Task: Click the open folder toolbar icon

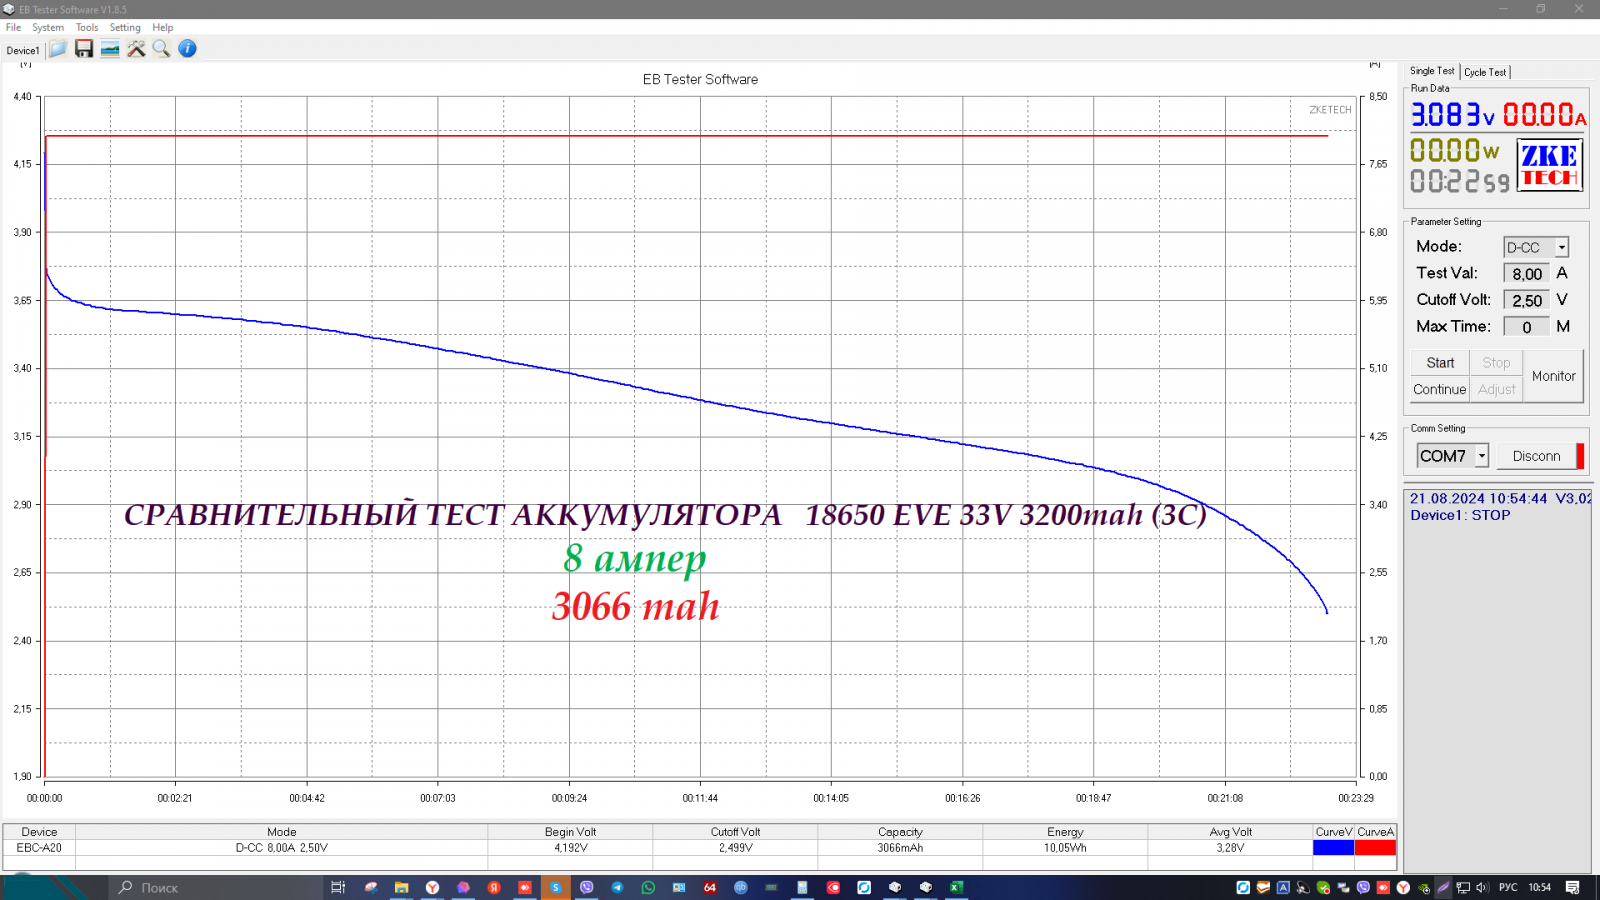Action: click(x=58, y=49)
